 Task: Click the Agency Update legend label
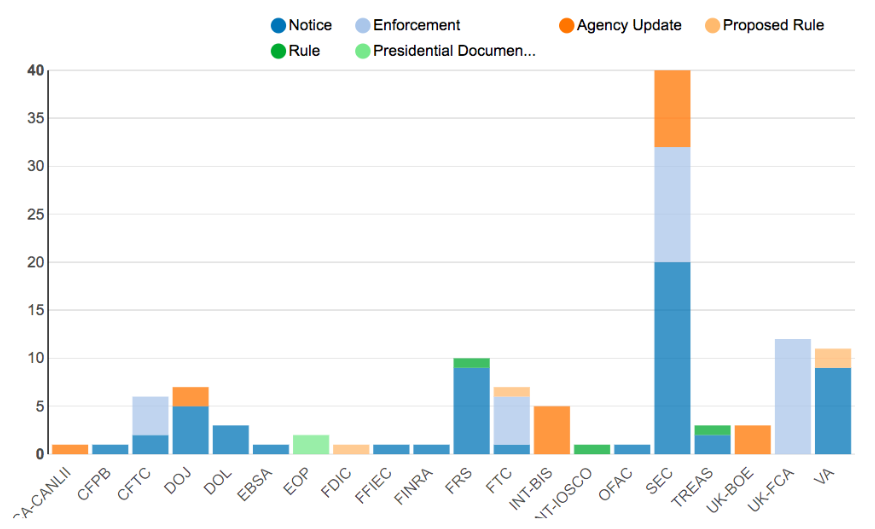629,25
